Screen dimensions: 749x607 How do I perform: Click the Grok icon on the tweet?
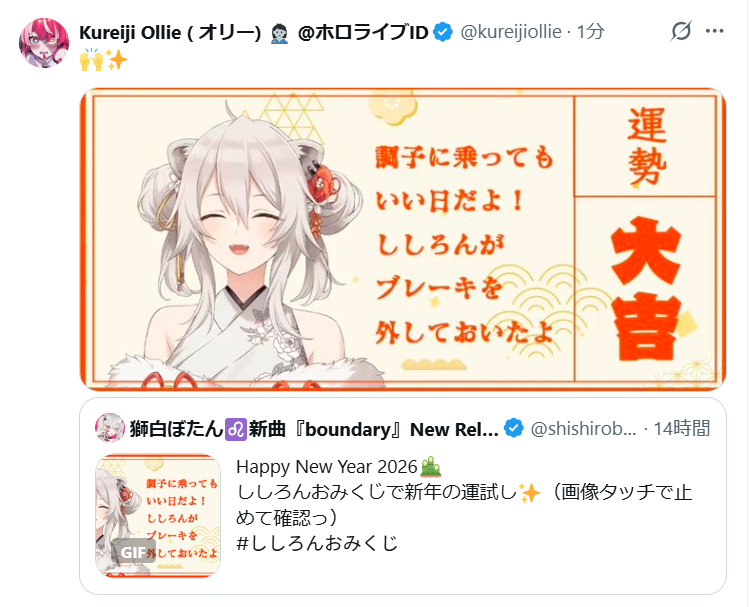pyautogui.click(x=681, y=31)
